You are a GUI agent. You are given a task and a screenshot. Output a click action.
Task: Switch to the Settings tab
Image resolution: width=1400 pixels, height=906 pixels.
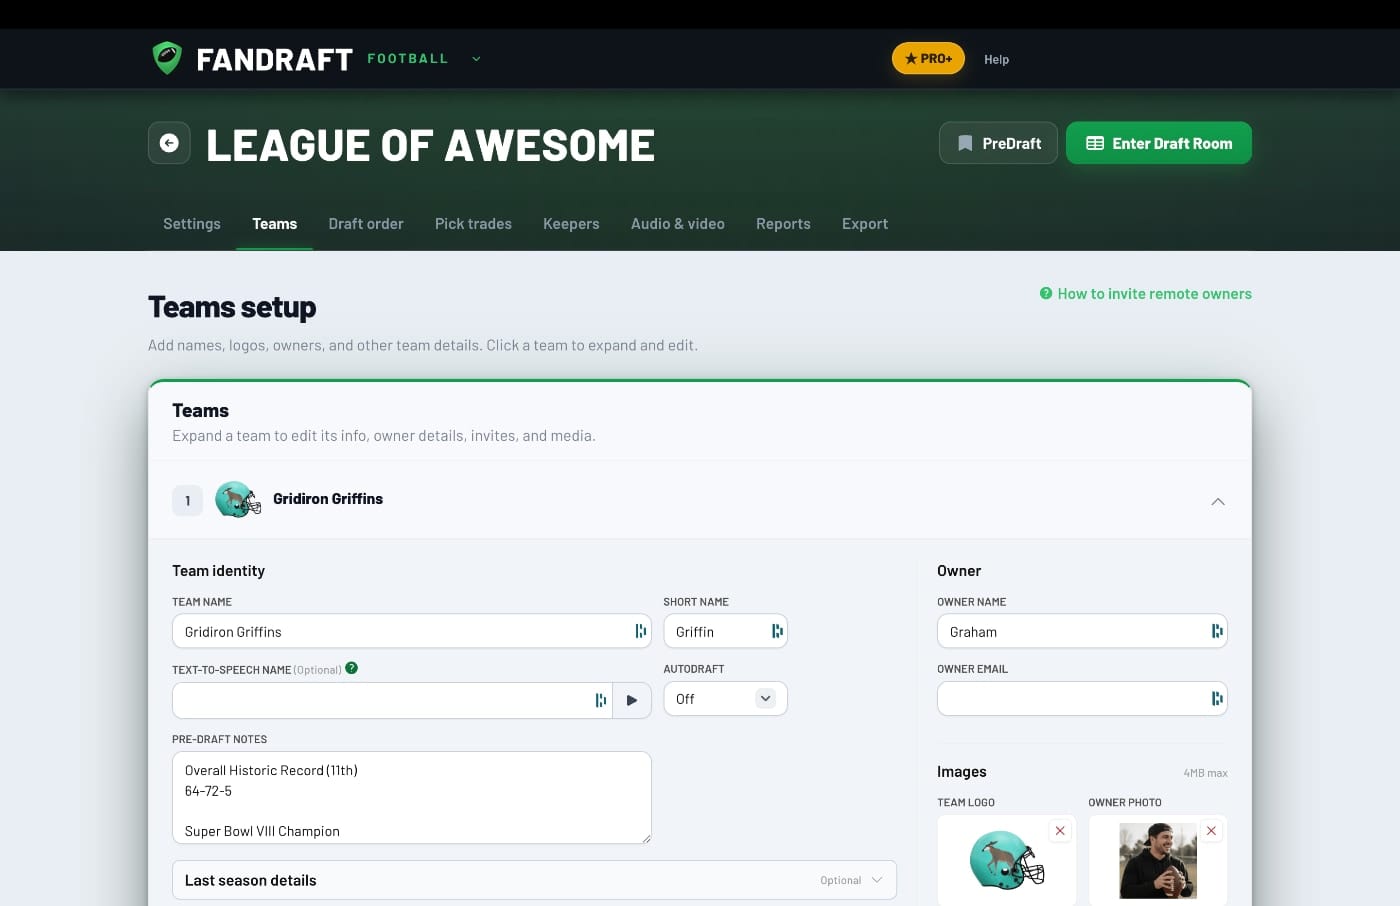point(192,224)
